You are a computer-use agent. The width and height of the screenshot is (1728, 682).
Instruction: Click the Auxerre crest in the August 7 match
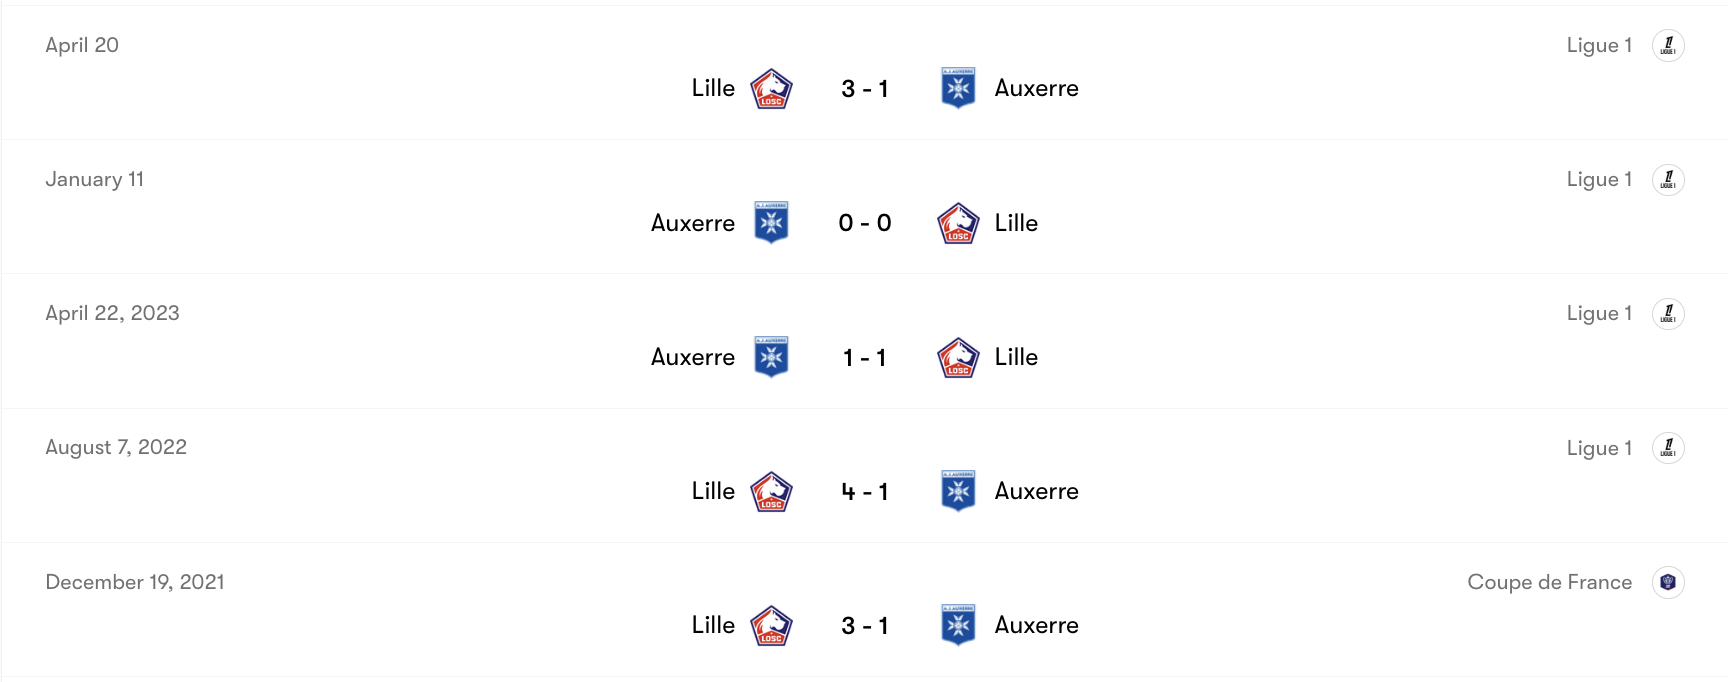pos(957,491)
